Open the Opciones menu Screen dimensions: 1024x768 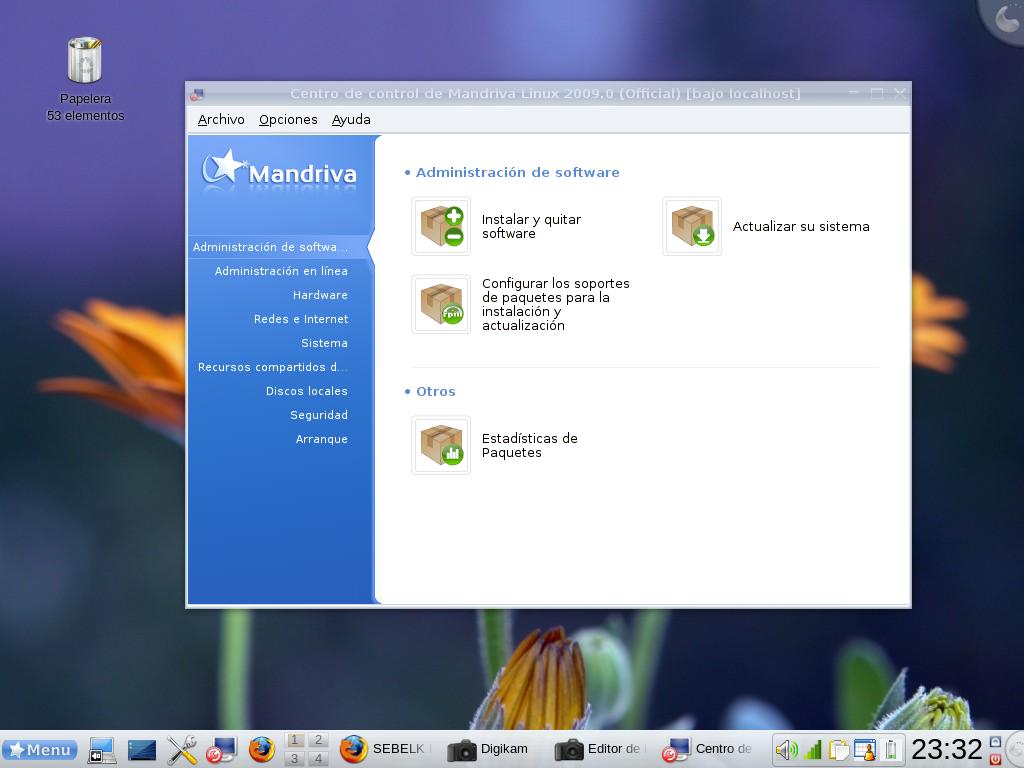288,120
